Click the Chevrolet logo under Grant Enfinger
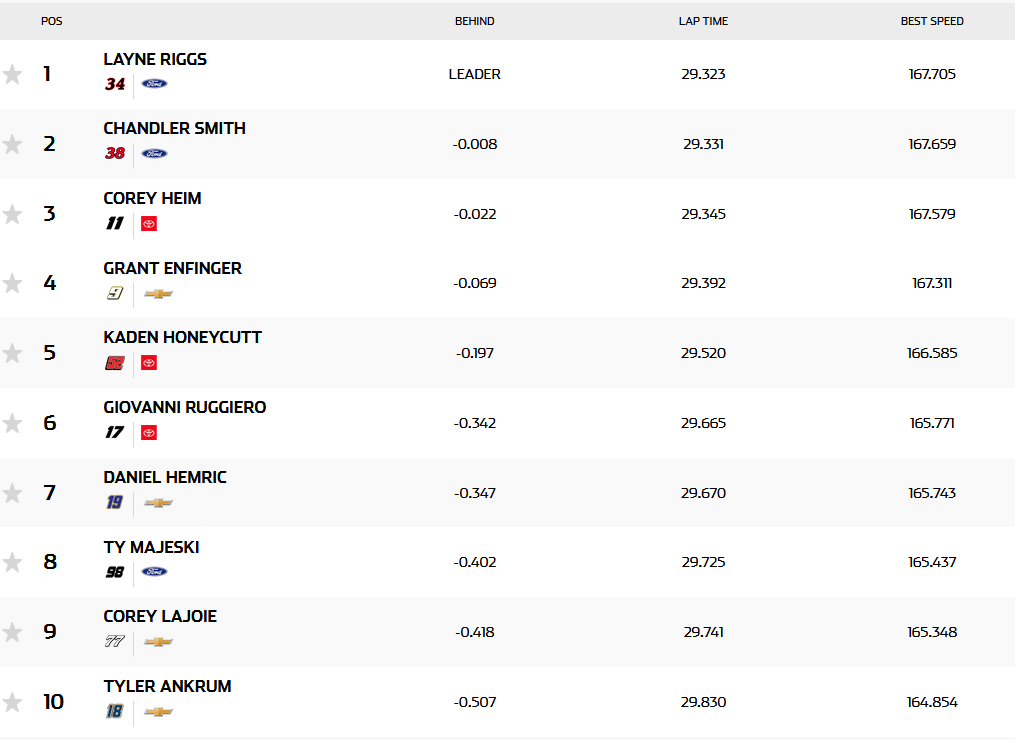 tap(158, 293)
